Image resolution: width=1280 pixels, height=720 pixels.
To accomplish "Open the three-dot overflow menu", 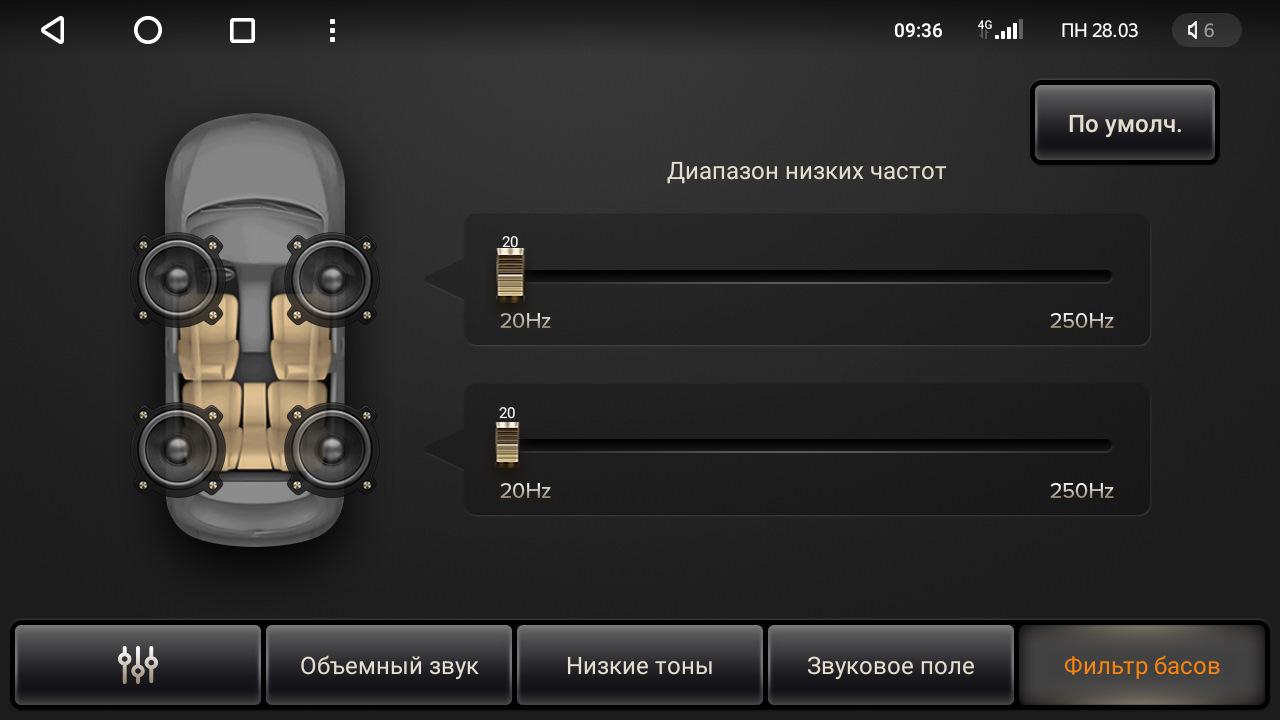I will [x=332, y=30].
